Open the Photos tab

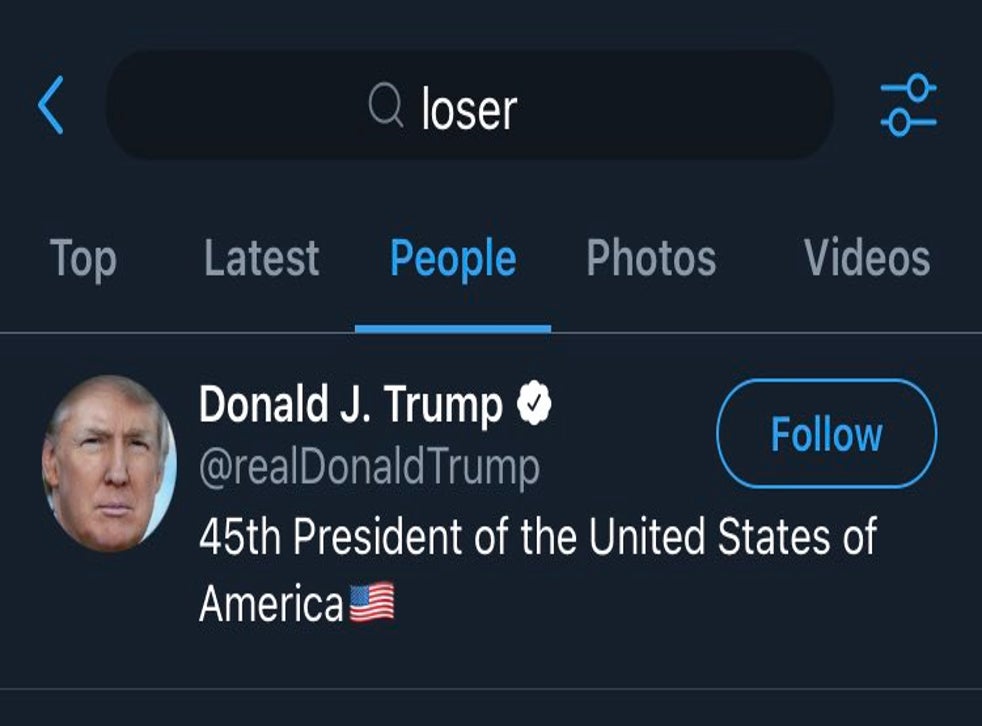(651, 258)
